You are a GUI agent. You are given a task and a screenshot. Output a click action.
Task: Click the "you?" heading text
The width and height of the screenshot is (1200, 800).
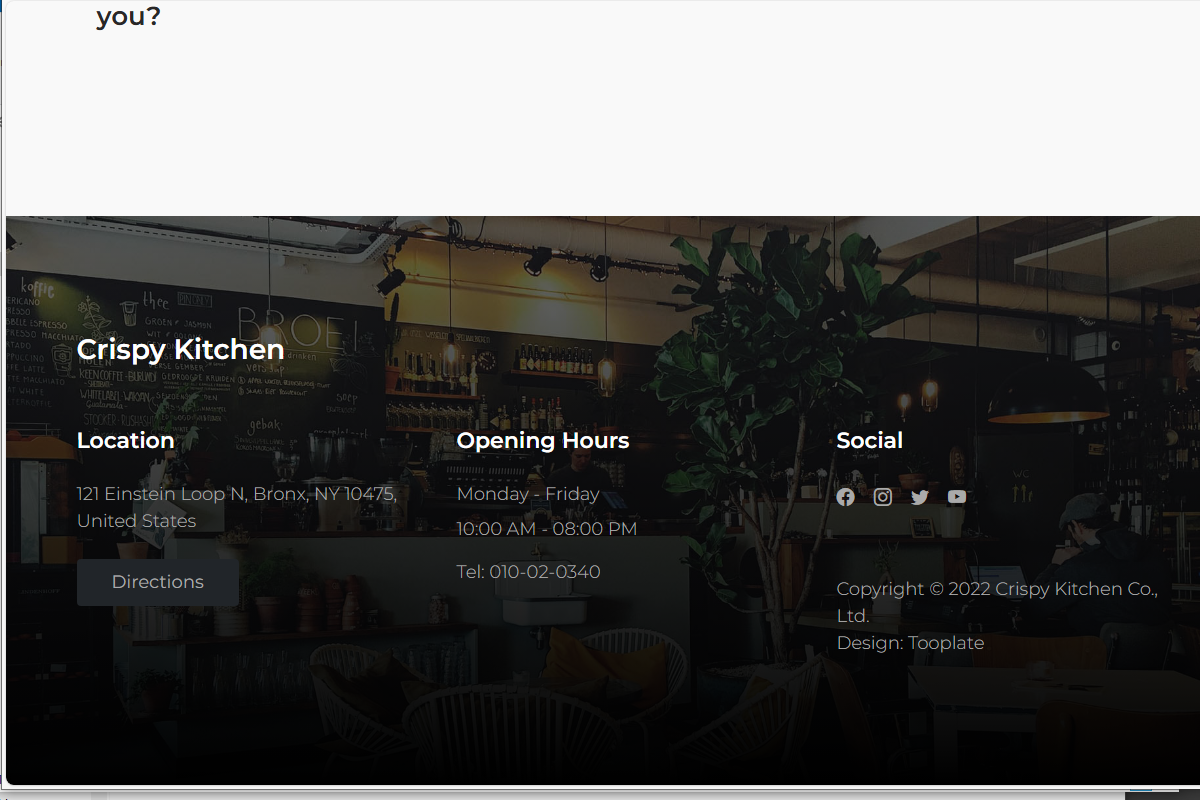pos(128,17)
